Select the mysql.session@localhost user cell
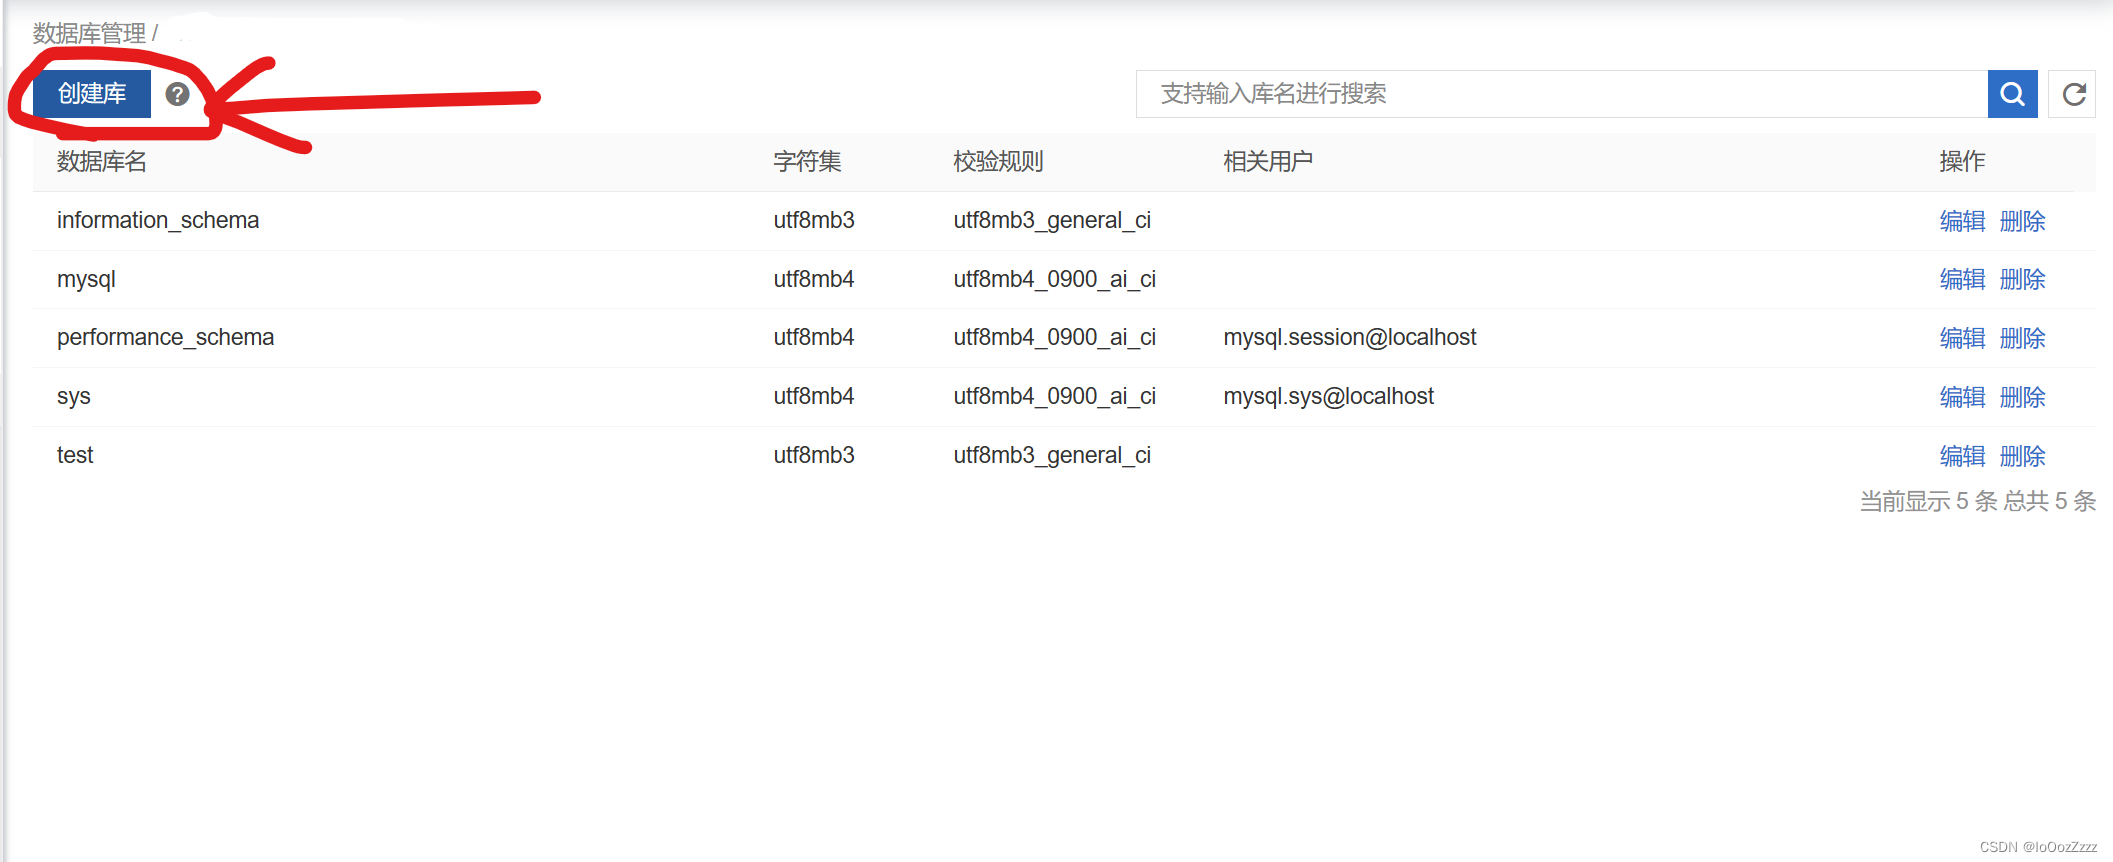The height and width of the screenshot is (862, 2113). 1350,337
